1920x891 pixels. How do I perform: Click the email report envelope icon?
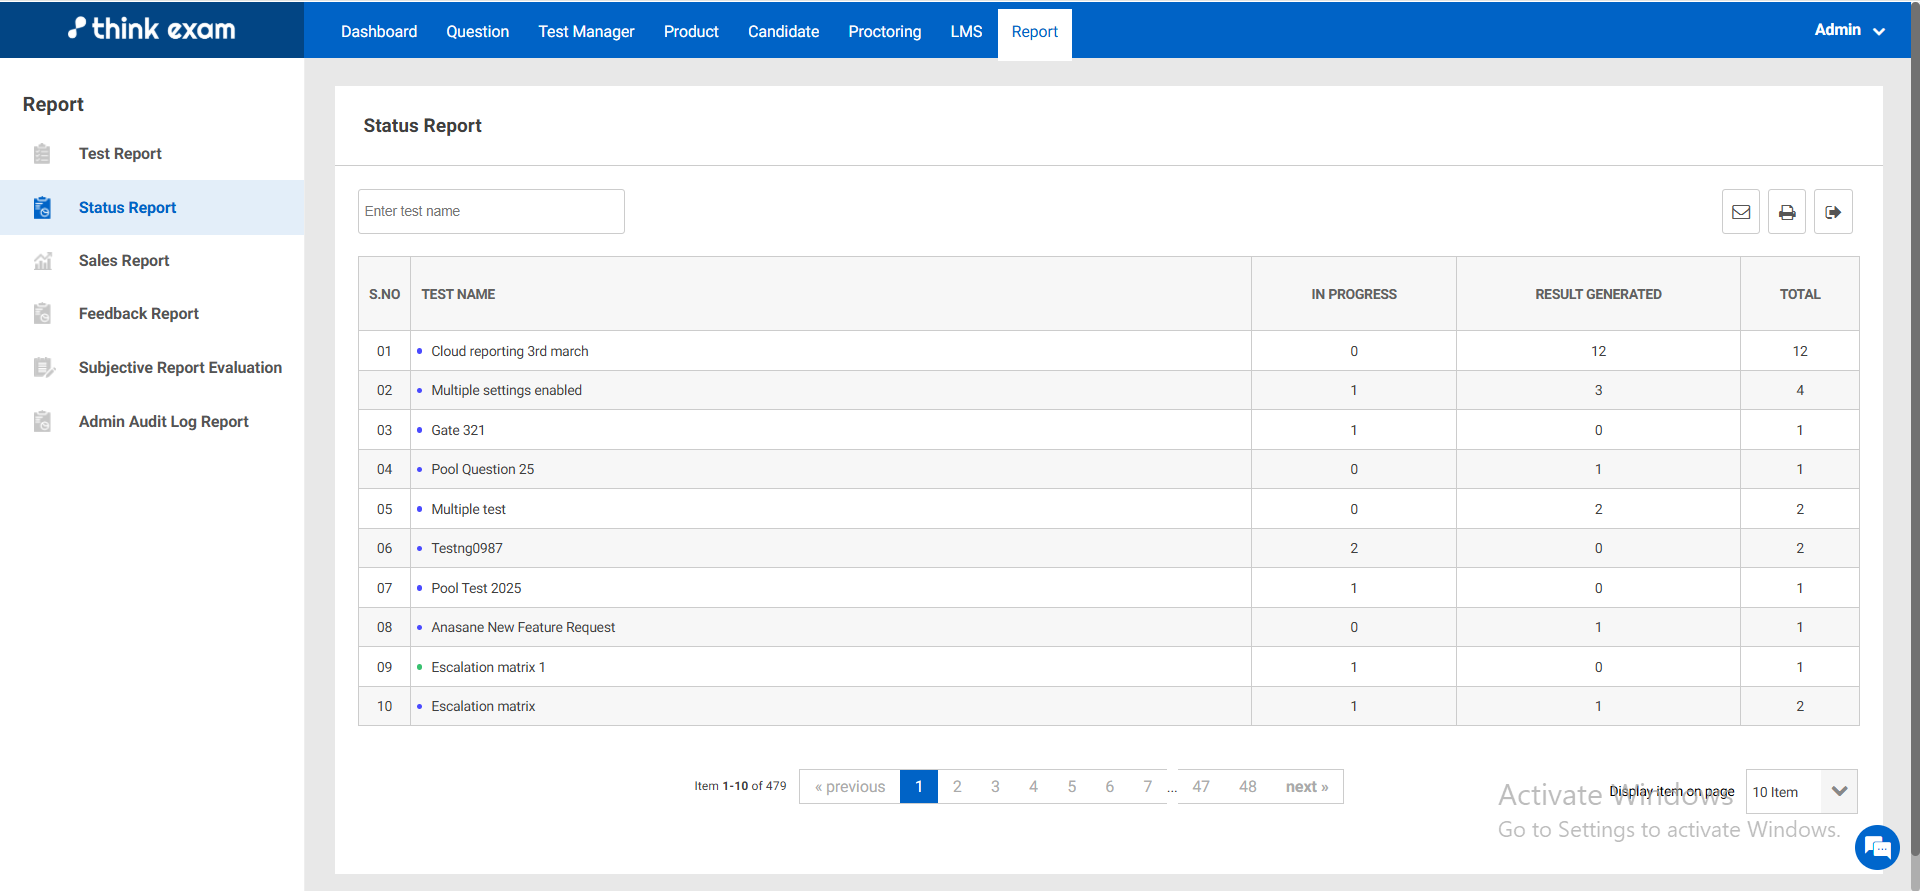(1740, 212)
